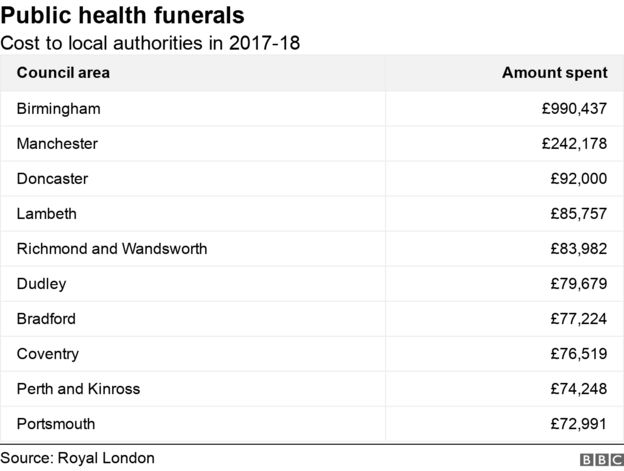The image size is (624, 471).
Task: Select Richmond and Wandsworth entry
Action: coord(112,249)
